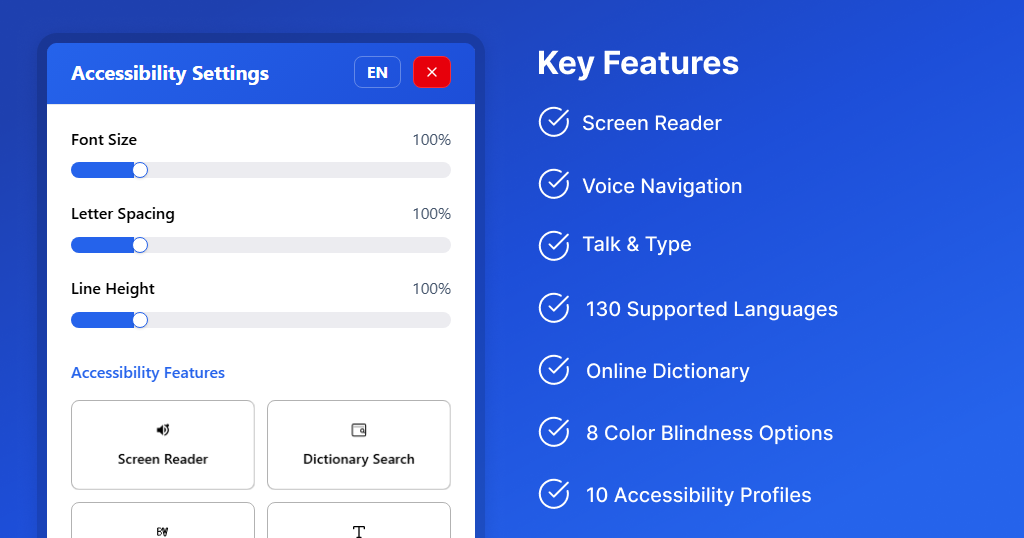
Task: Click the Accessibility Features section heading
Action: tap(148, 373)
